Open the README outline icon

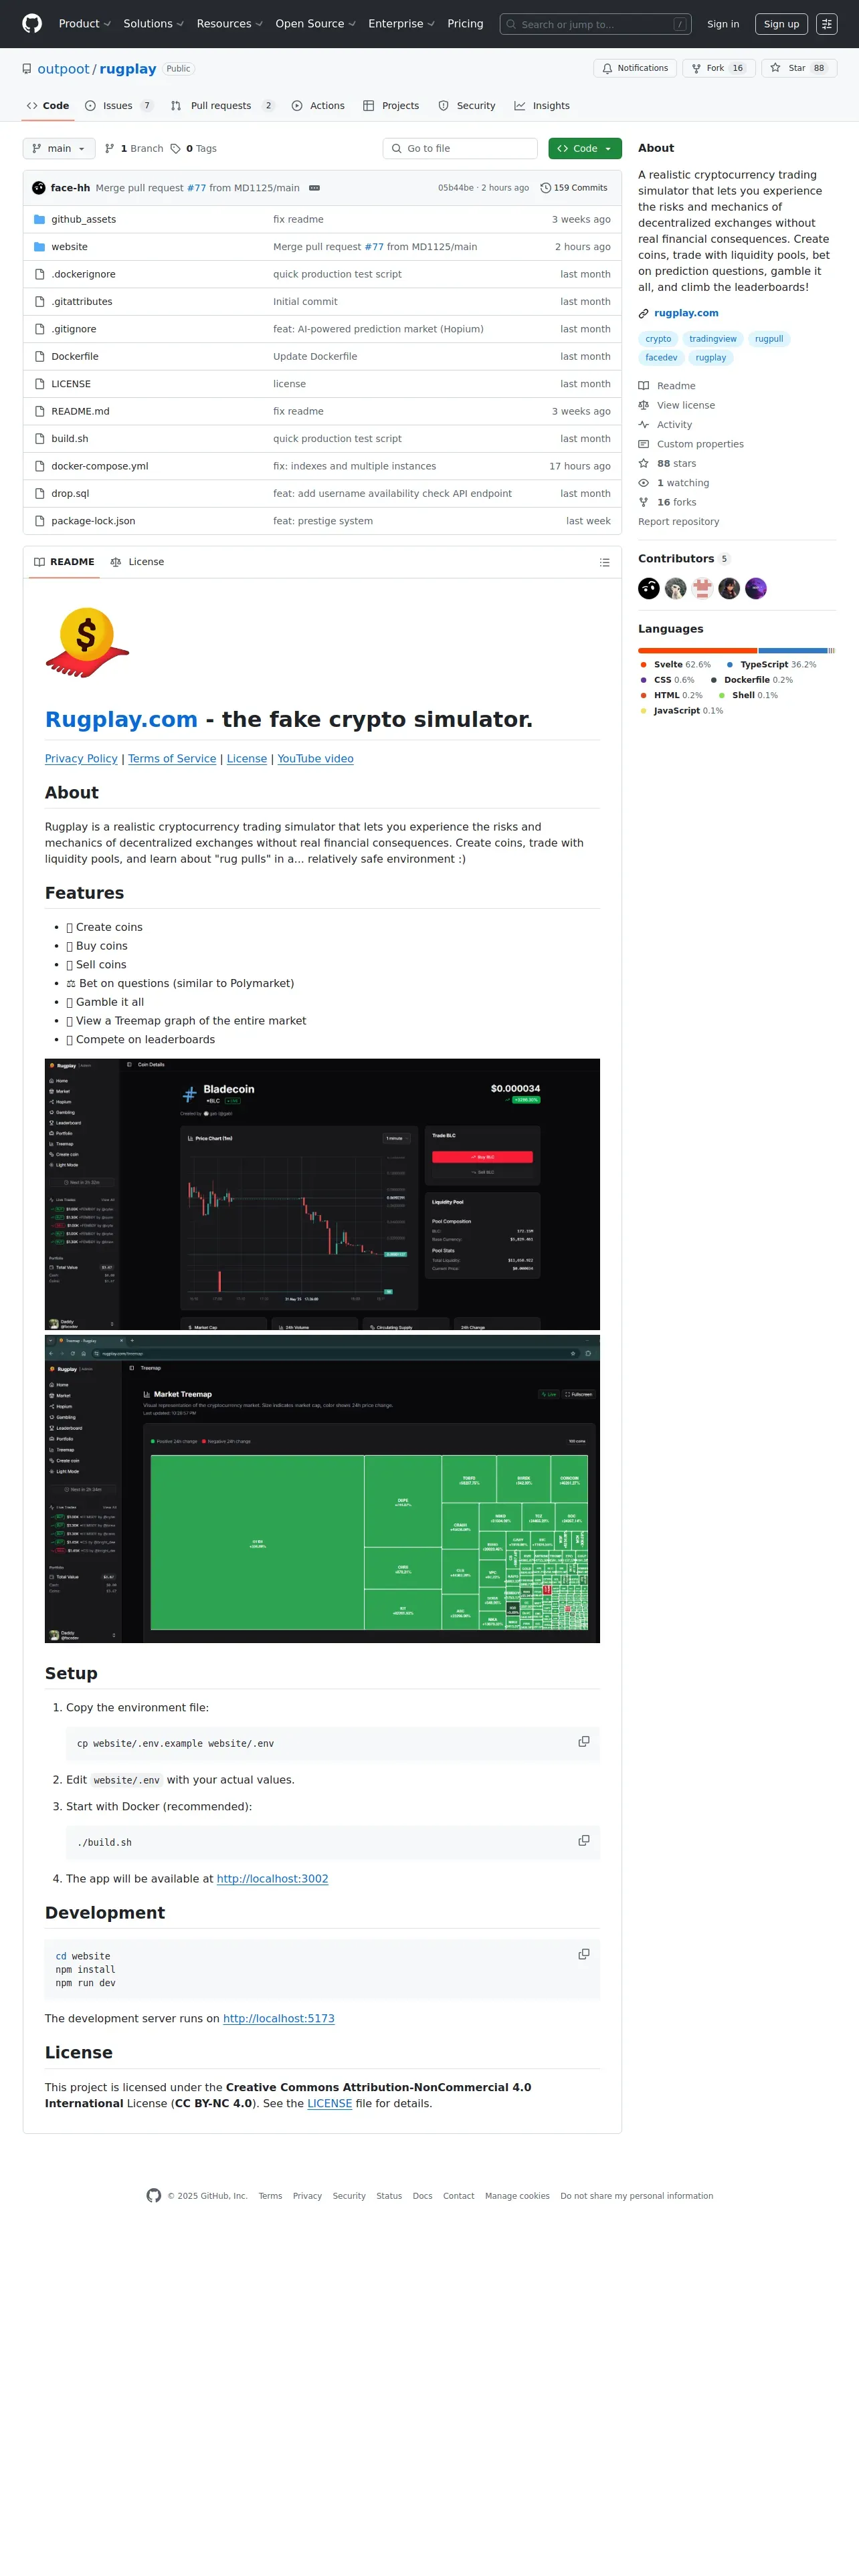tap(604, 563)
